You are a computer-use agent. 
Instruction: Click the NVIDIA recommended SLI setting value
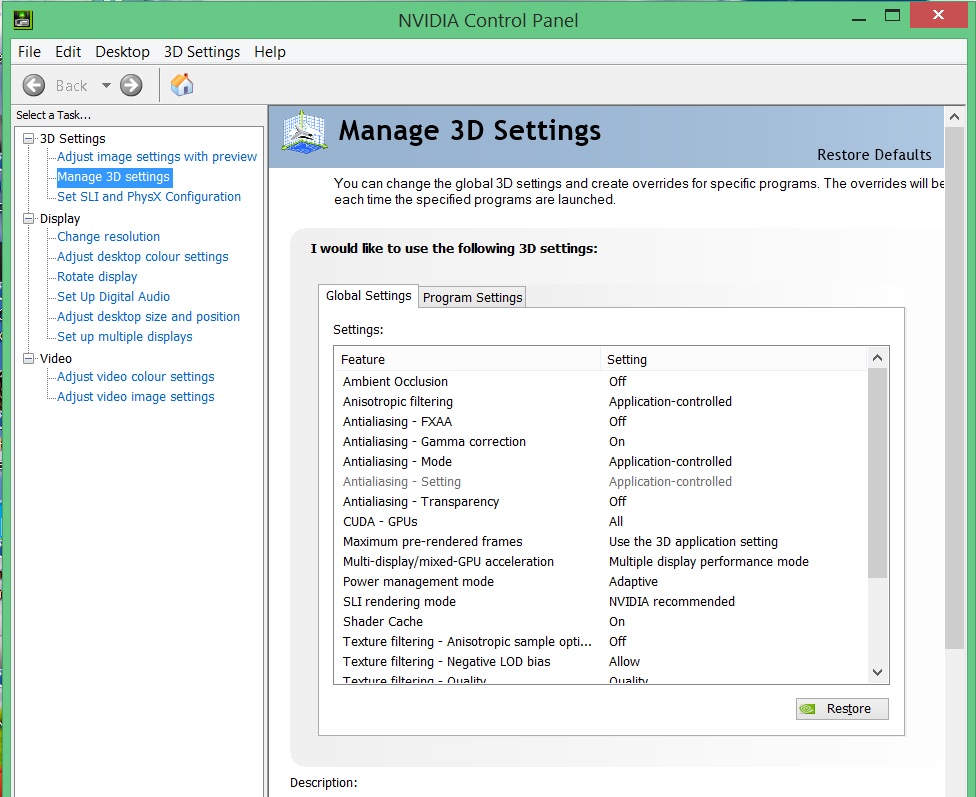pyautogui.click(x=672, y=601)
